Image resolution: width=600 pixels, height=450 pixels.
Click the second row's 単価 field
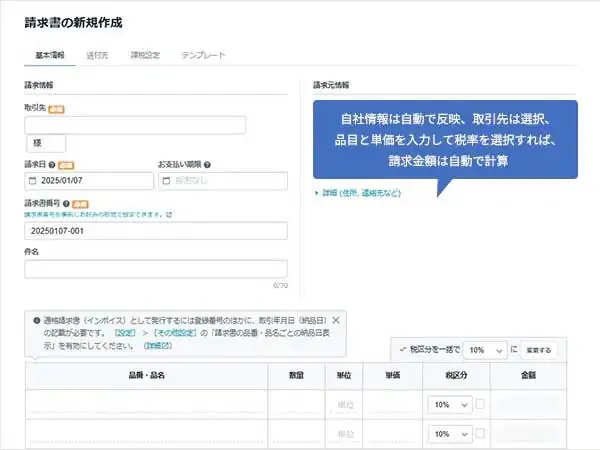tap(393, 434)
